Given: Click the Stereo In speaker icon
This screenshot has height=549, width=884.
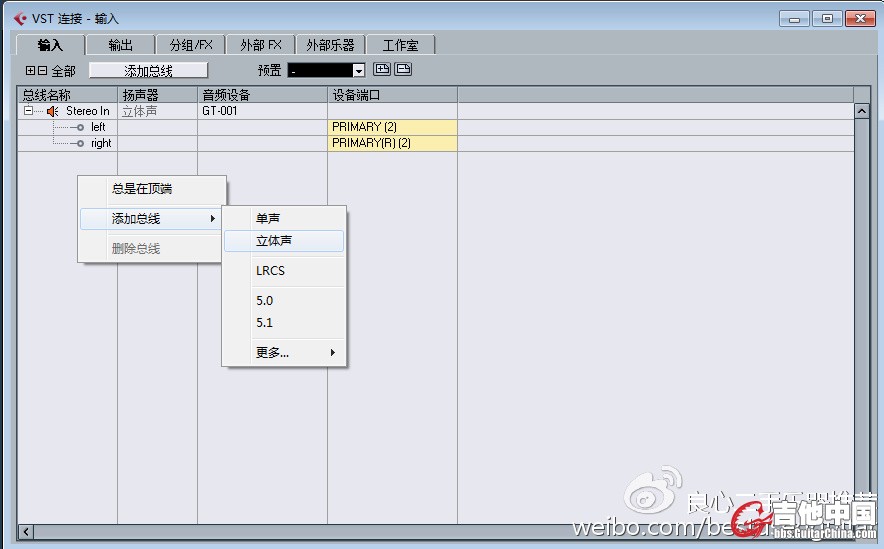Looking at the screenshot, I should coord(53,111).
